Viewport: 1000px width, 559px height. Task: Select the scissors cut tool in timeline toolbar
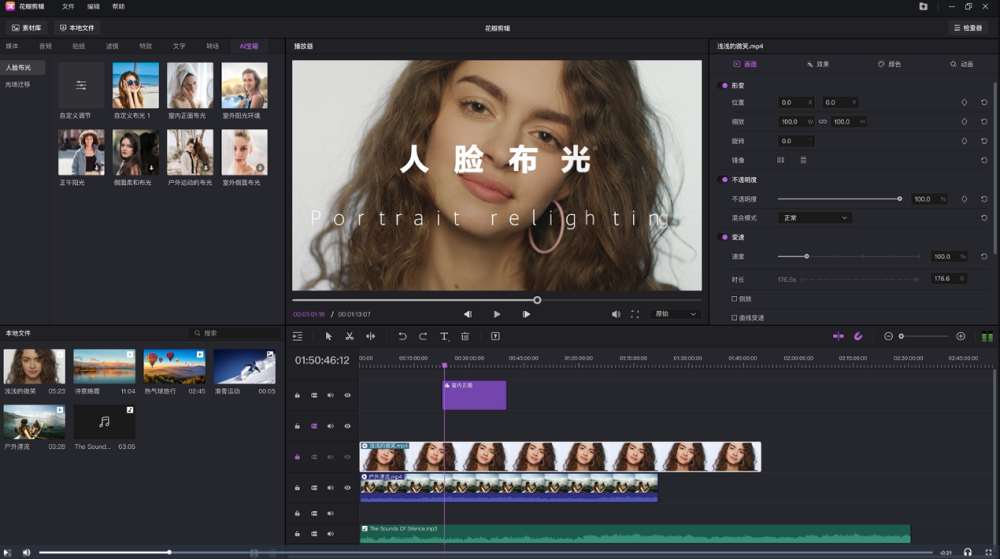[349, 337]
